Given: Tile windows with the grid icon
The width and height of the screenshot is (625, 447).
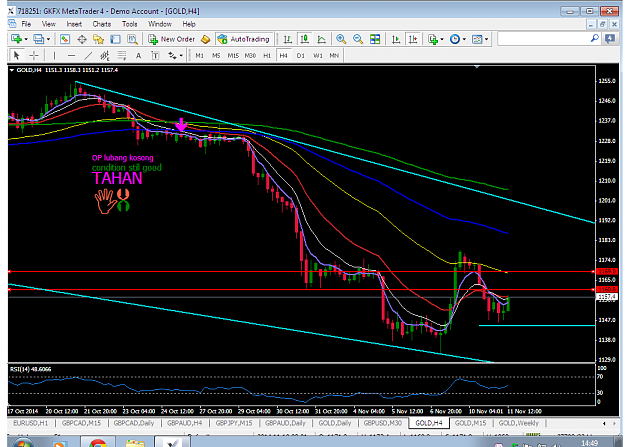Looking at the screenshot, I should coord(375,39).
